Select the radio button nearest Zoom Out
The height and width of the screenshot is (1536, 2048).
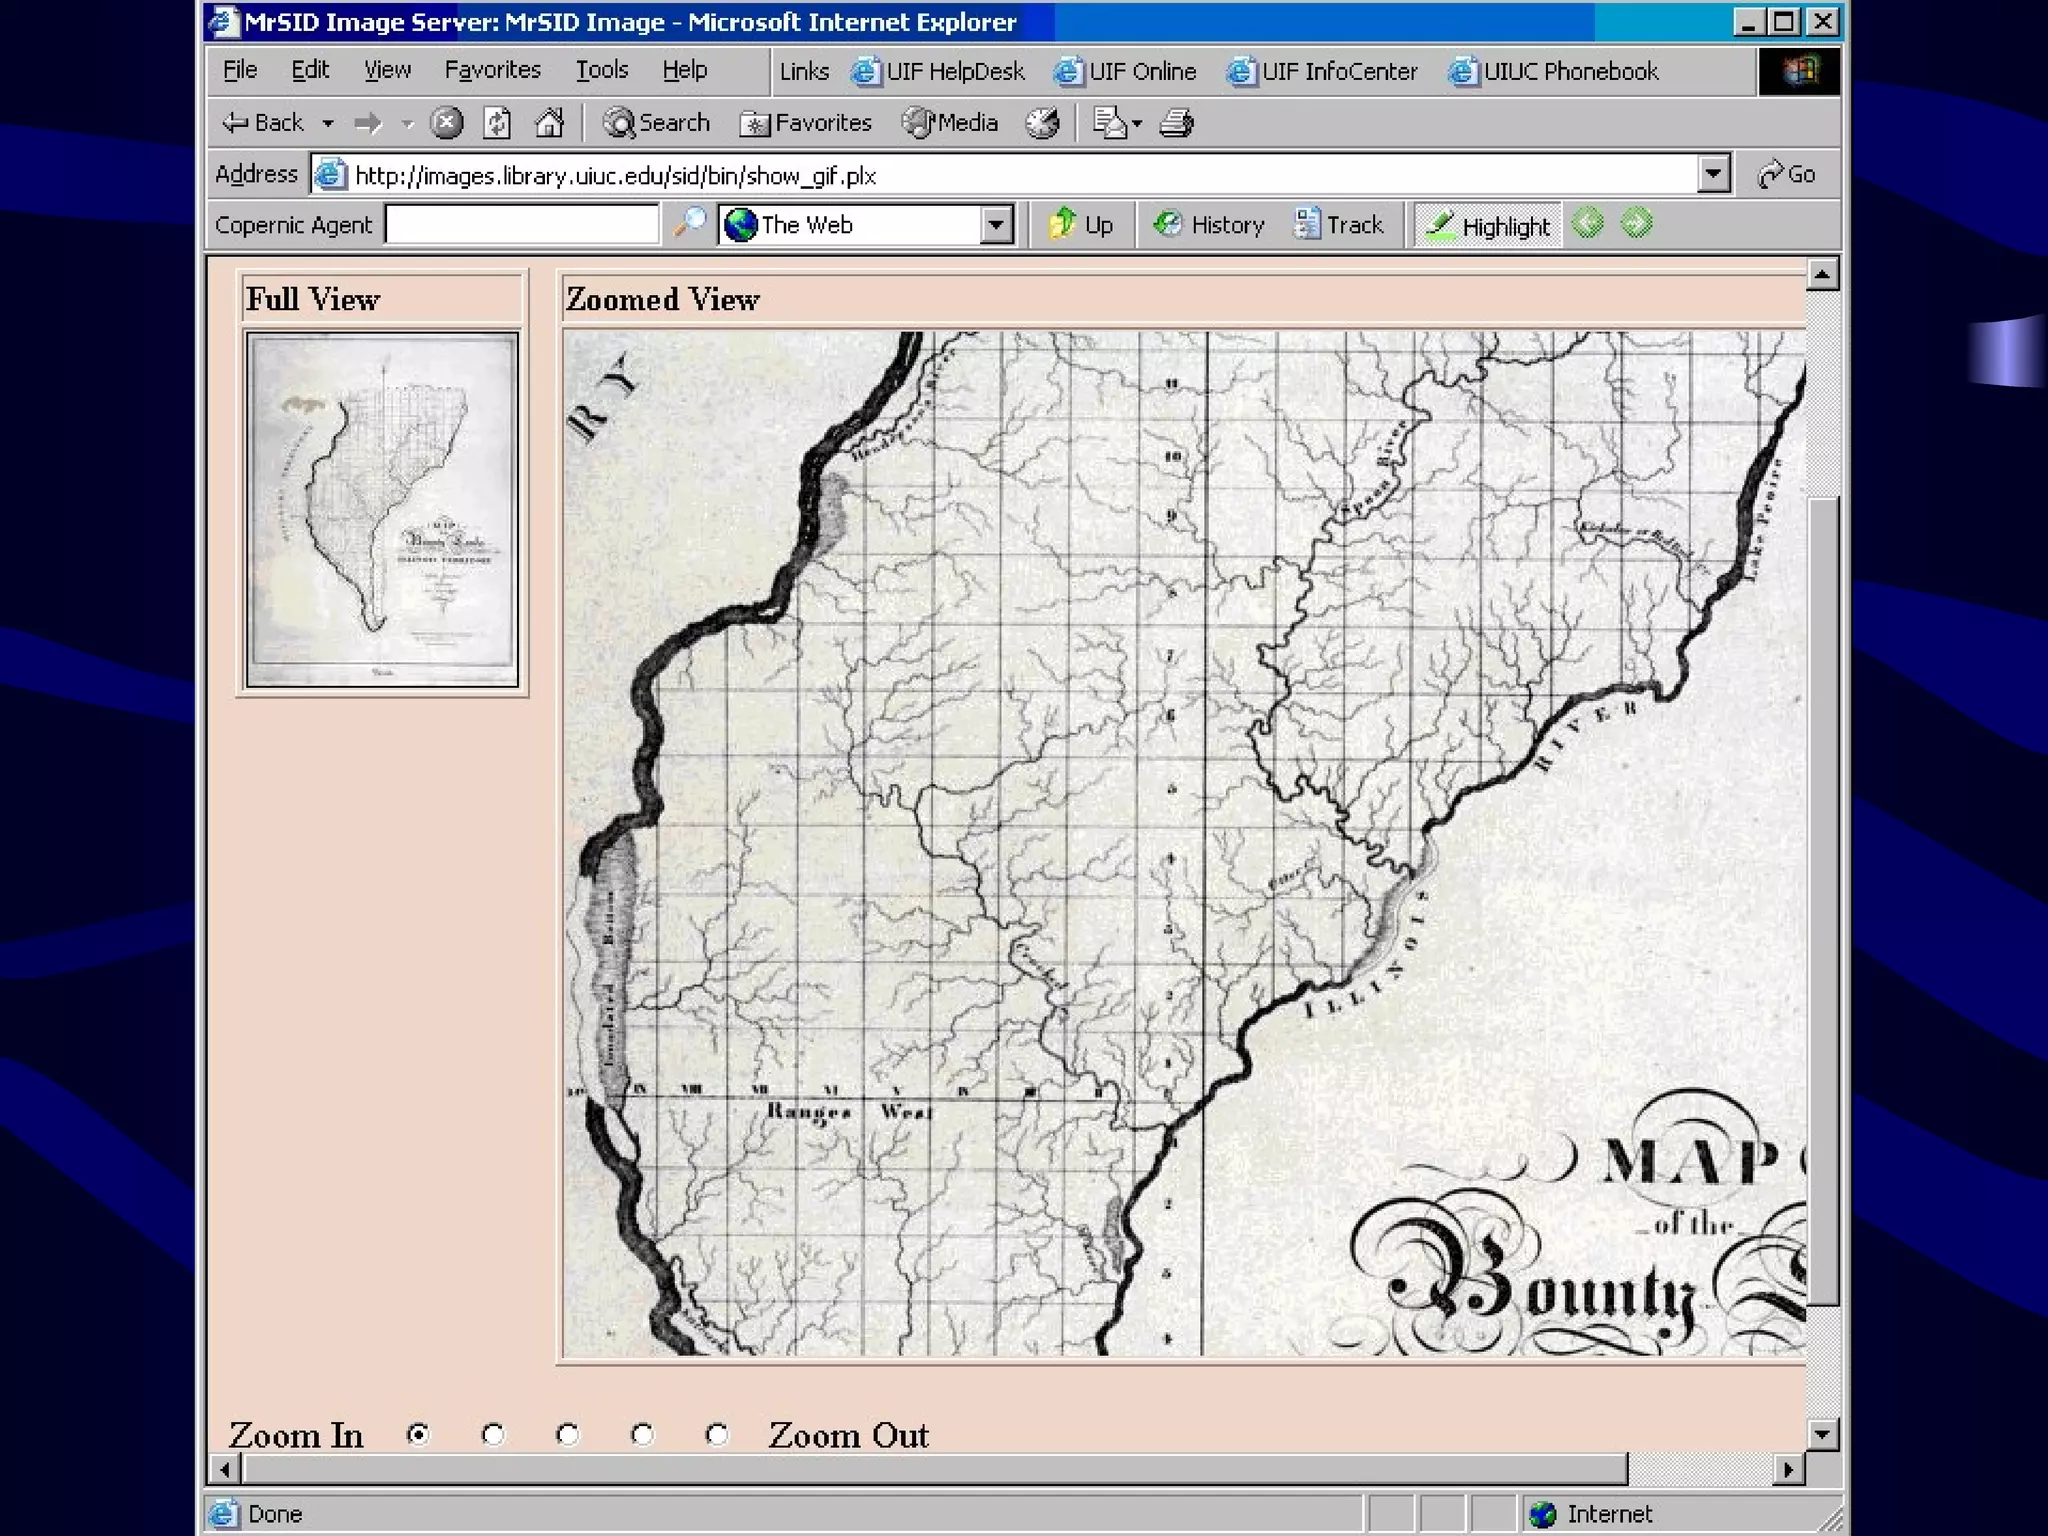[717, 1435]
